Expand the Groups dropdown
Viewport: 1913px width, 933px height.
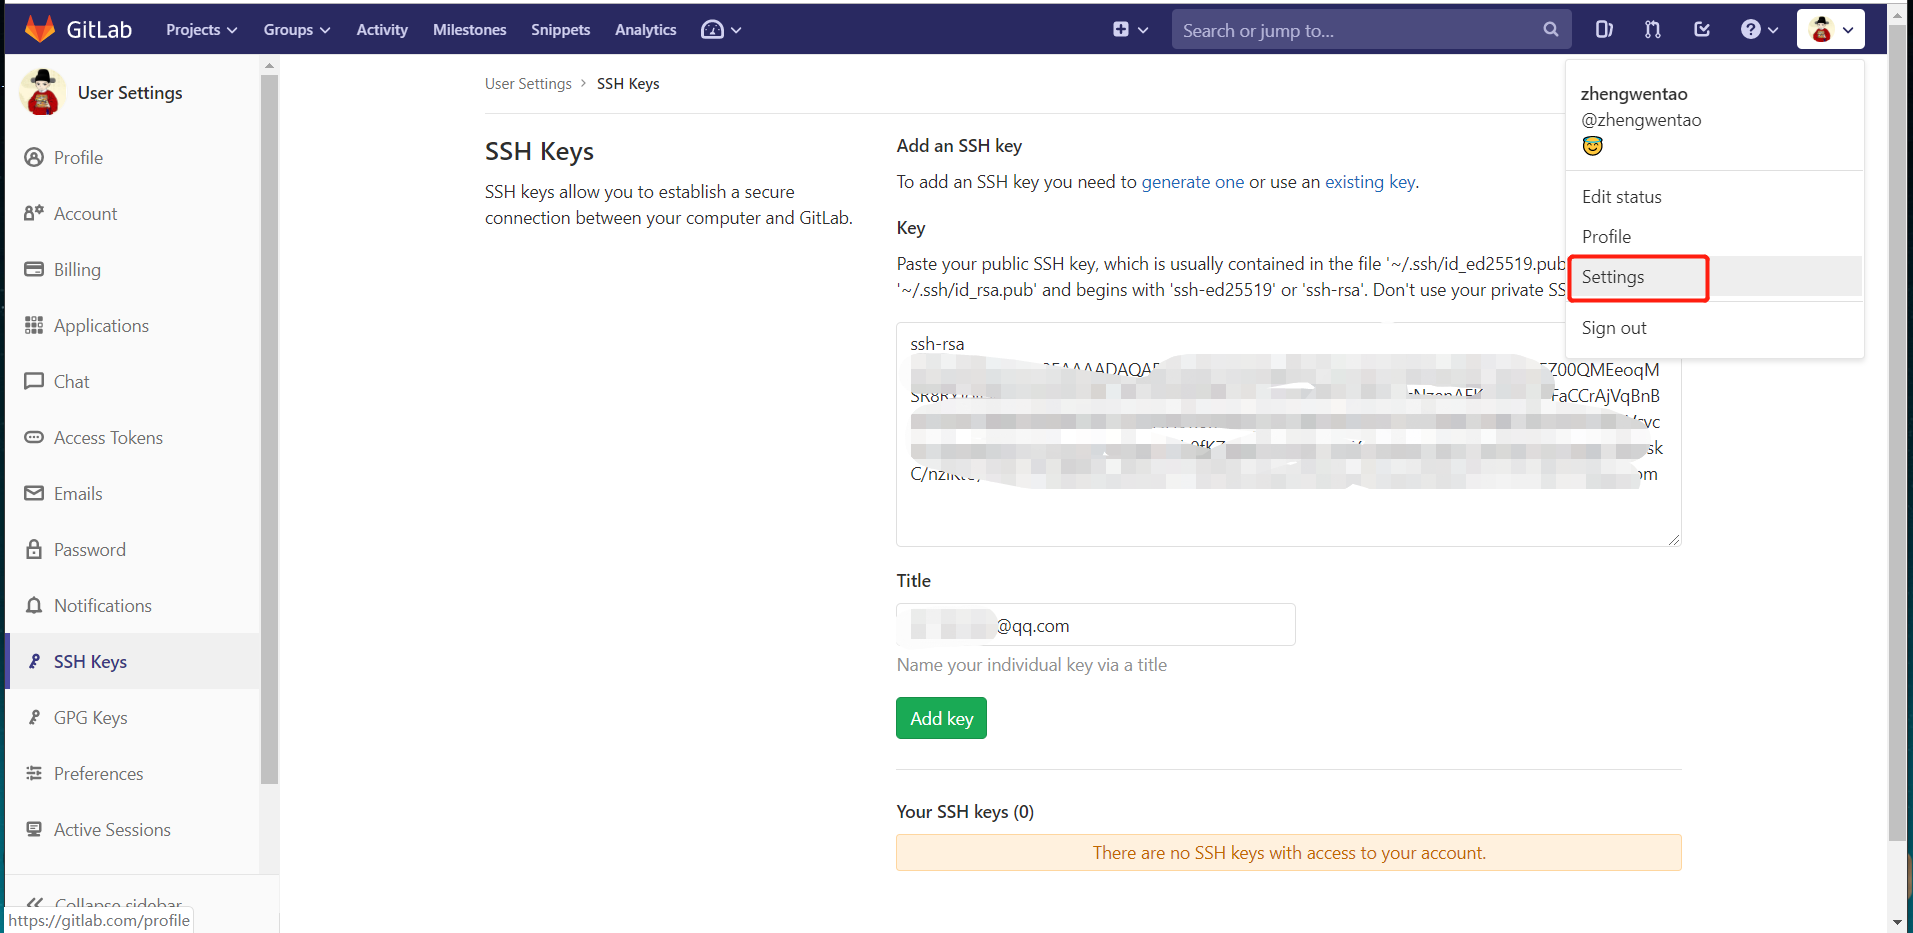[x=296, y=29]
